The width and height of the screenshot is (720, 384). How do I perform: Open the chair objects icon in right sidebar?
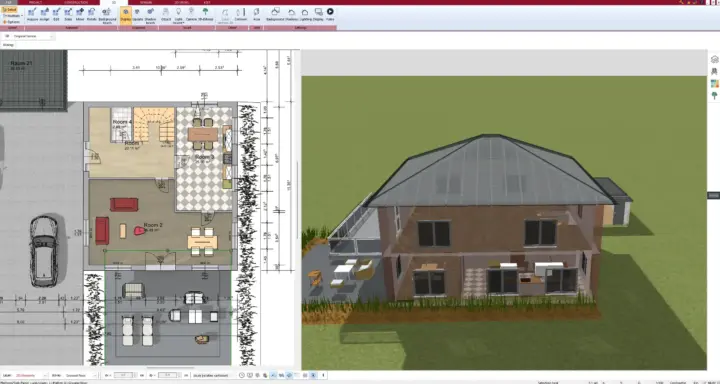[x=714, y=72]
